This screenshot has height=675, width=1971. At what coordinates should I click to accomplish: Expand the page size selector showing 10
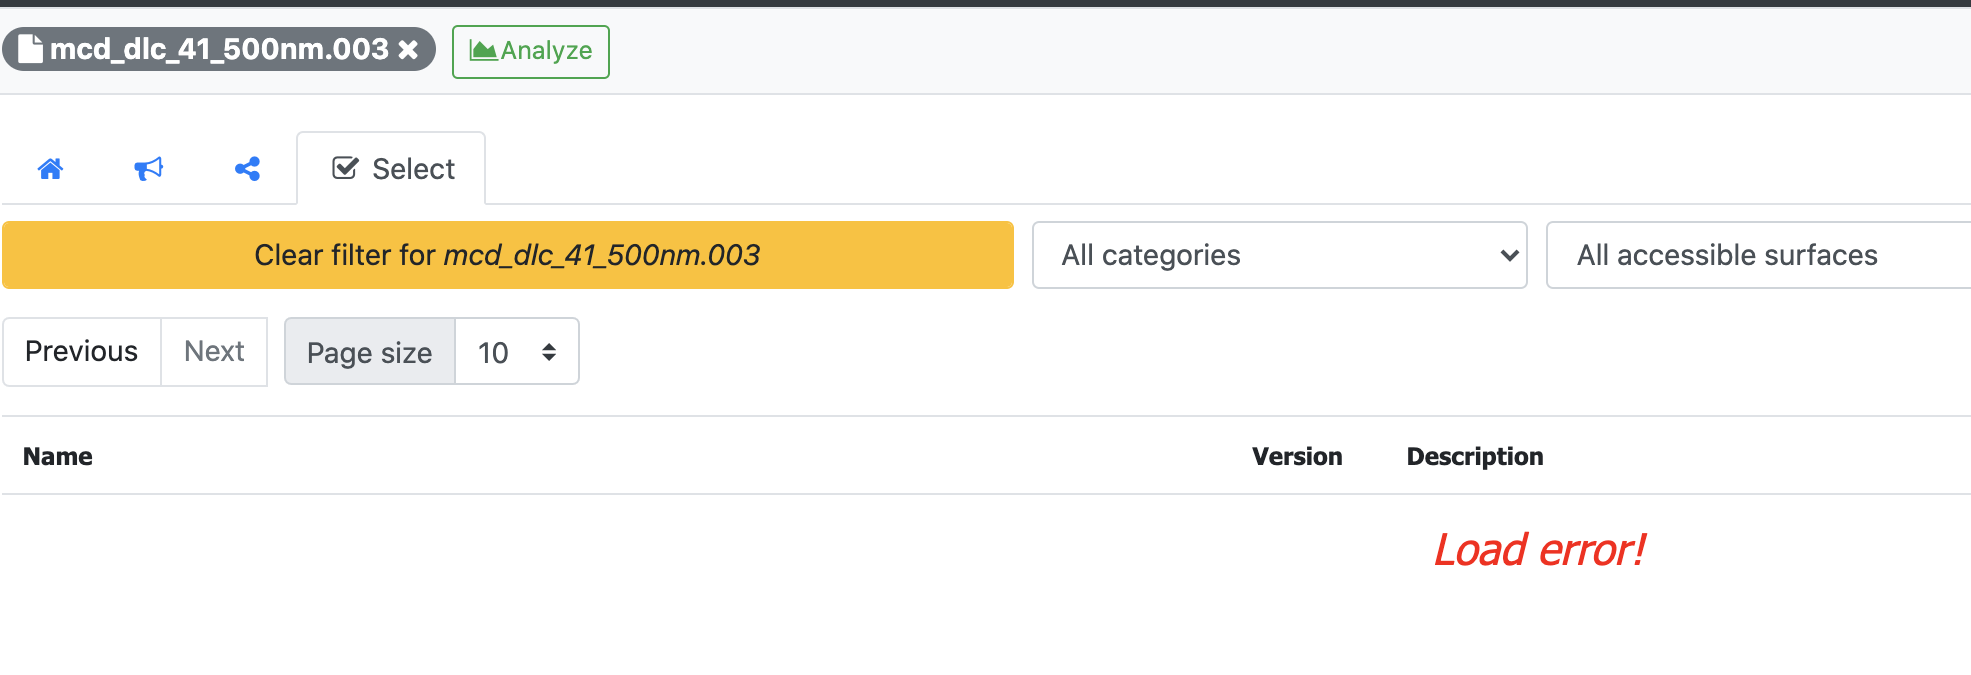click(516, 351)
